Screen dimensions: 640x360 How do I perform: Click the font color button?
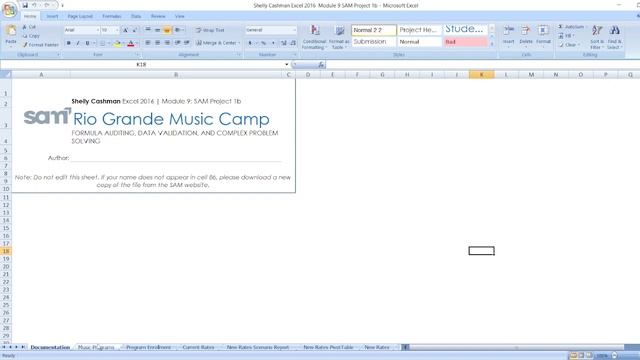(x=131, y=43)
